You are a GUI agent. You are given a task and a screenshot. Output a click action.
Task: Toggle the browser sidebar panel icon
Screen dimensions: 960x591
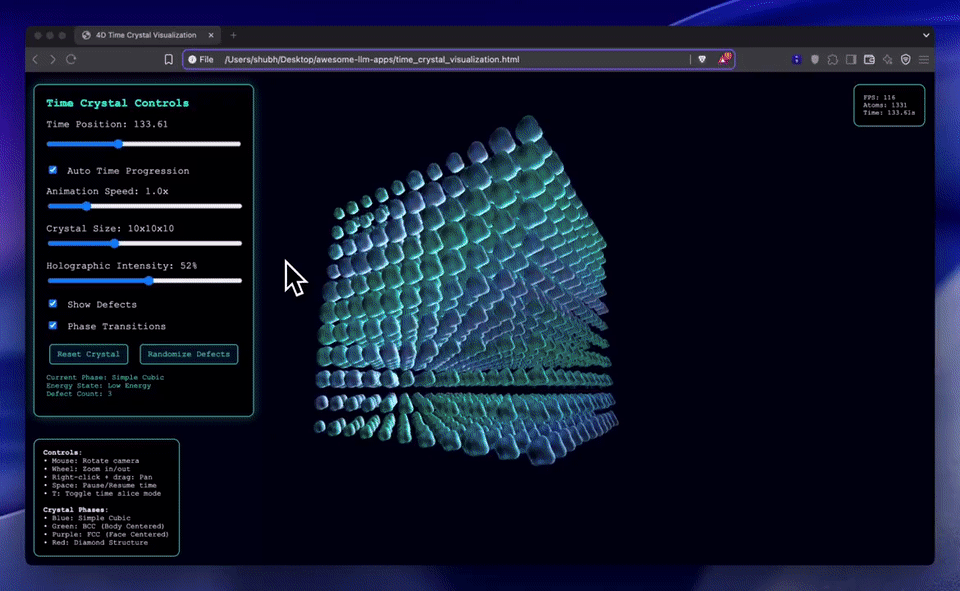pos(851,60)
